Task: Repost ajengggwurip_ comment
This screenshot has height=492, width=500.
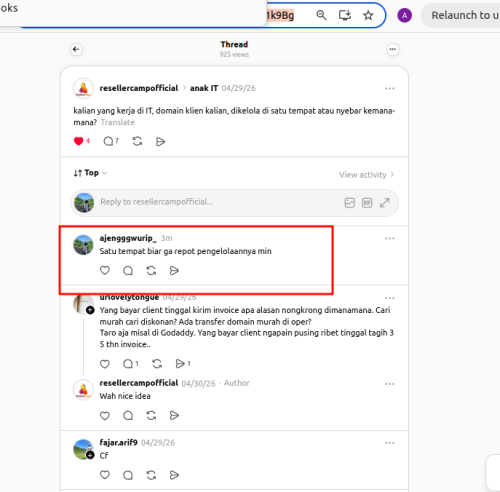Action: pyautogui.click(x=151, y=270)
